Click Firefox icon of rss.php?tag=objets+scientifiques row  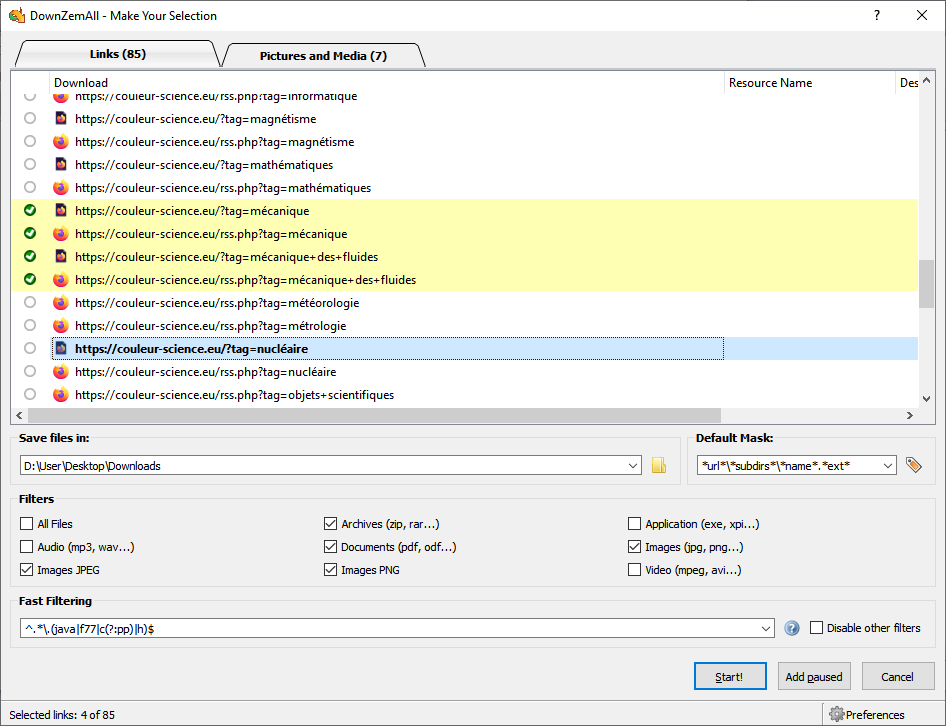coord(61,394)
